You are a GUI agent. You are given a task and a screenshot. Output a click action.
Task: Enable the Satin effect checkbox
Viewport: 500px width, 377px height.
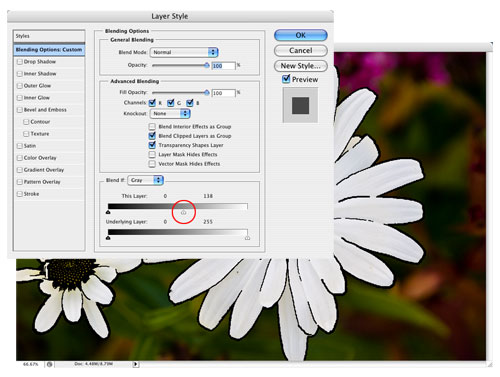pyautogui.click(x=20, y=146)
